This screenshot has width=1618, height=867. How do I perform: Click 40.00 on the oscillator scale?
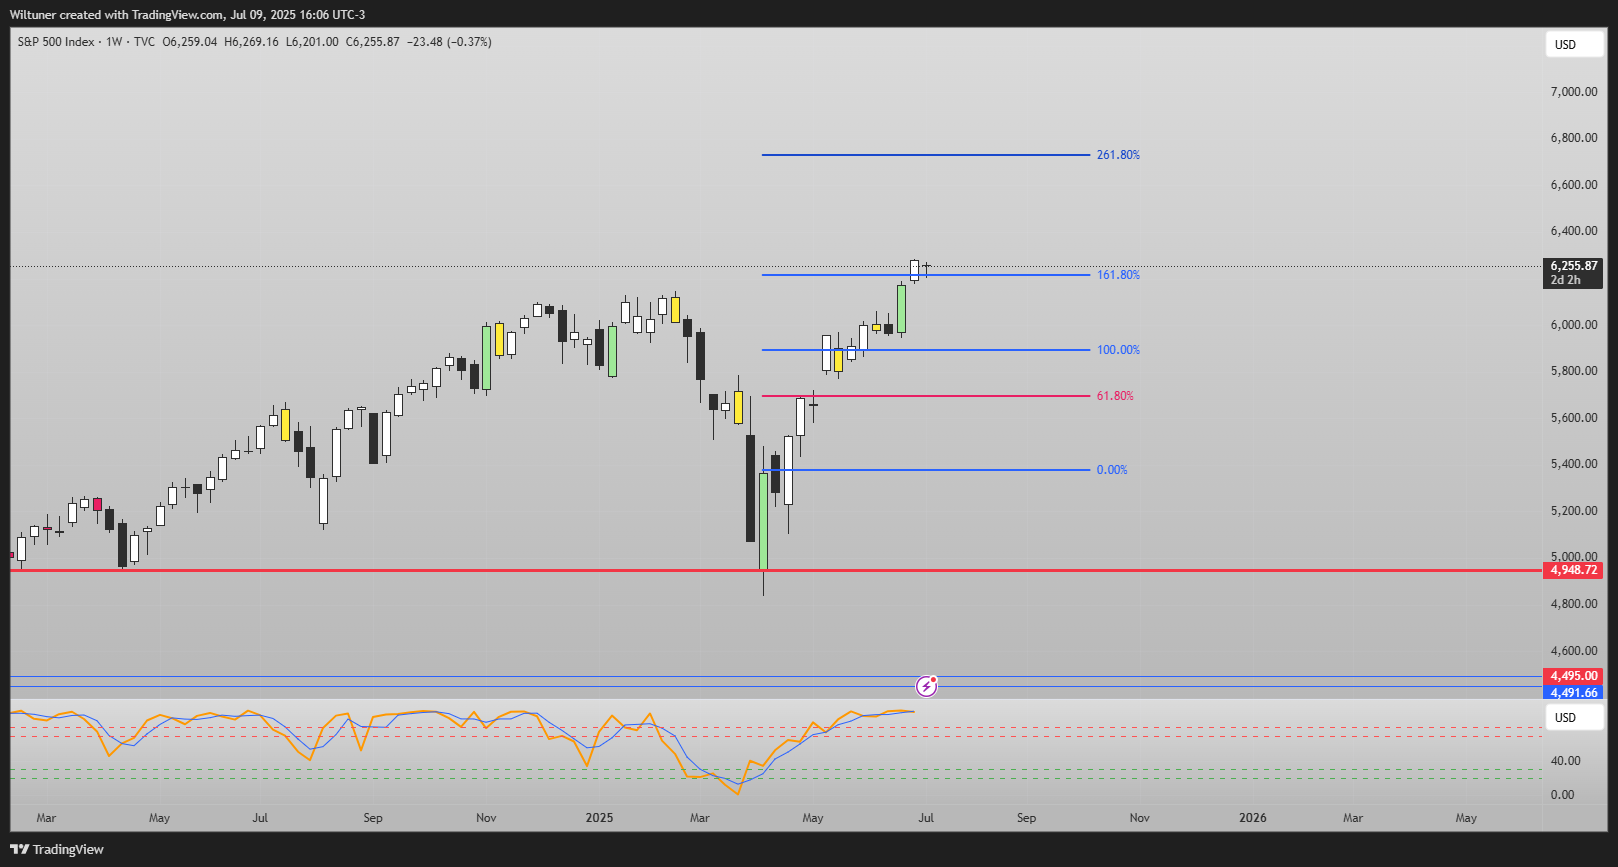[x=1566, y=761]
